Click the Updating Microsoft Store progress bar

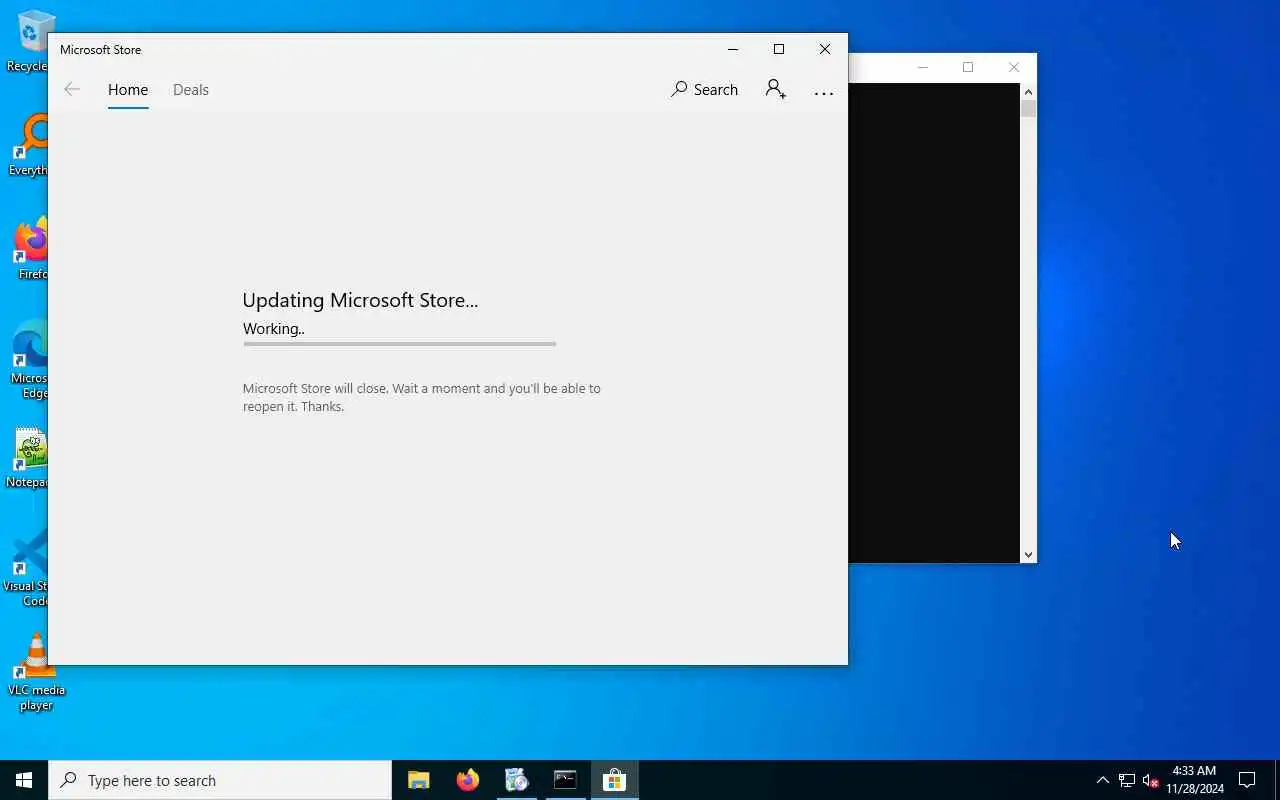click(399, 344)
